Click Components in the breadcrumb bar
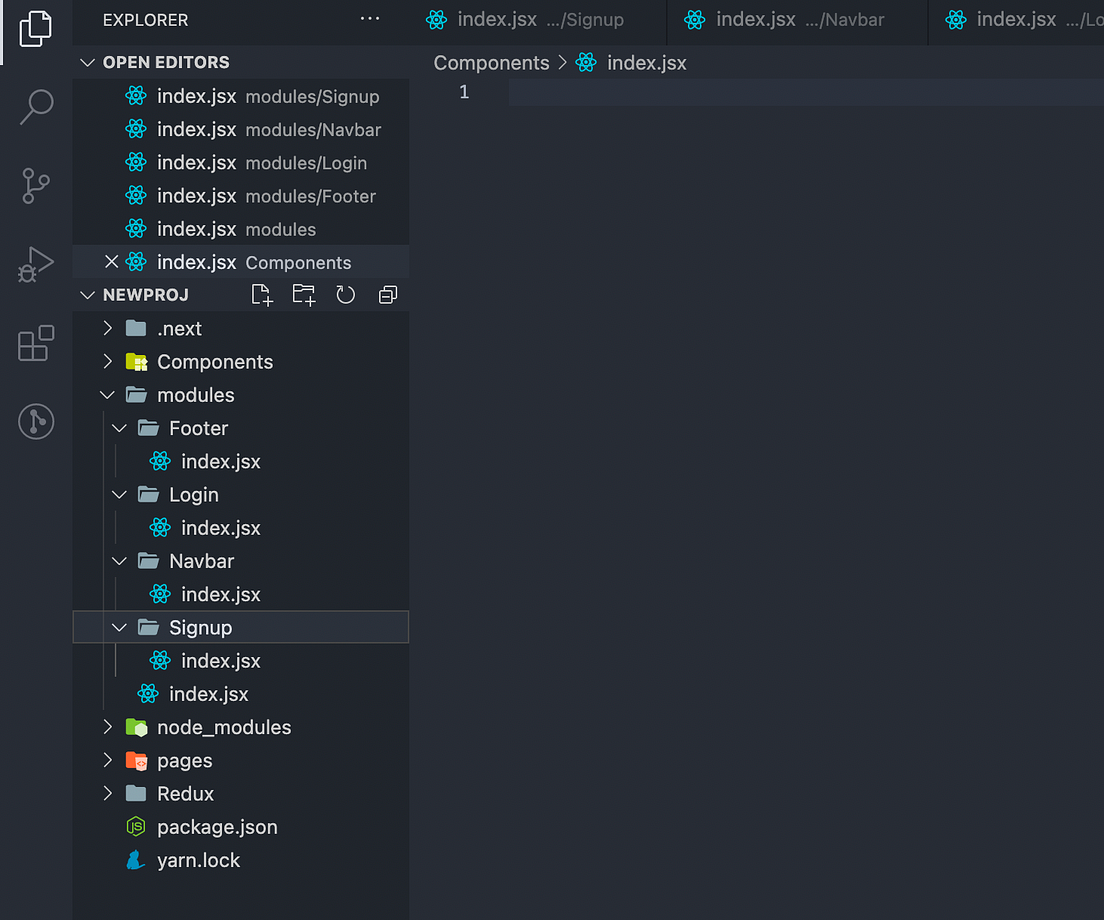The height and width of the screenshot is (920, 1104). tap(491, 62)
